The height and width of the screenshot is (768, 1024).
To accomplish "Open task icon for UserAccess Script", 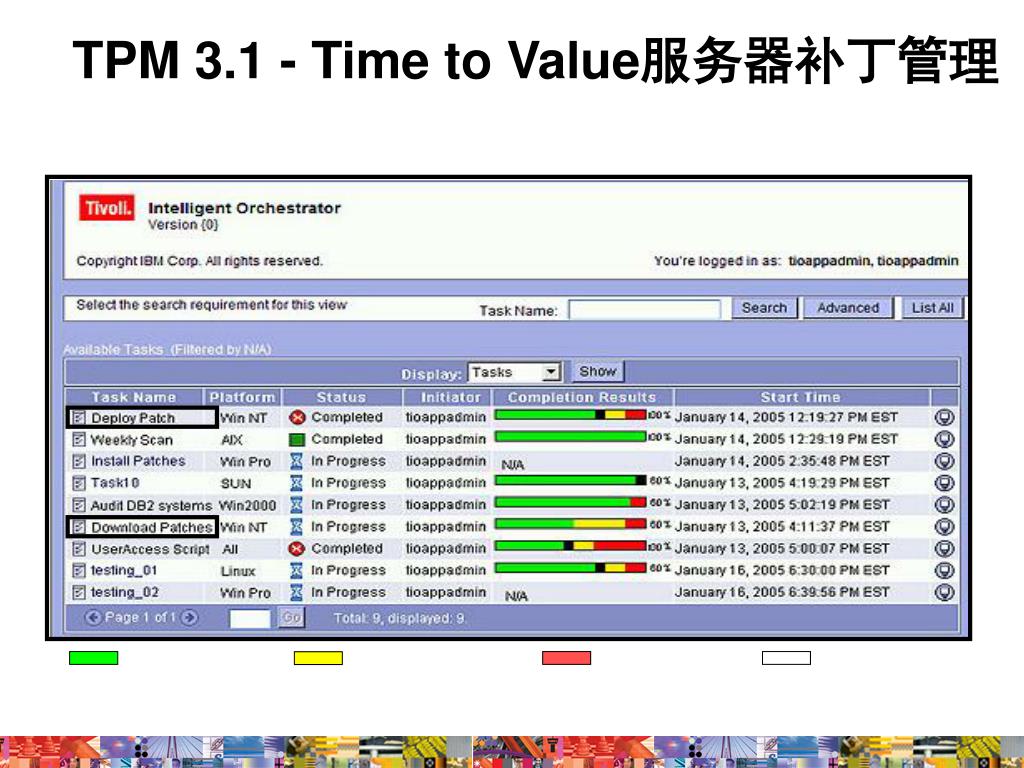I will 79,549.
